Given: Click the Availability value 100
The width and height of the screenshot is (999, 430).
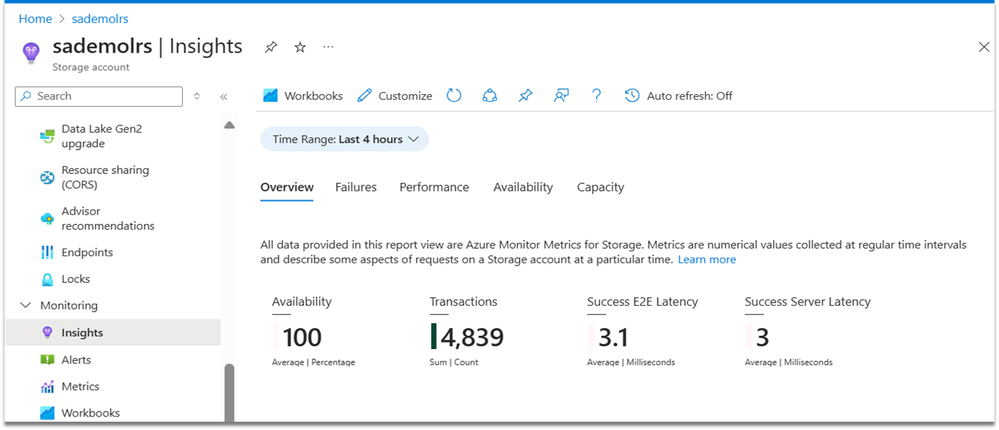Looking at the screenshot, I should tap(302, 337).
